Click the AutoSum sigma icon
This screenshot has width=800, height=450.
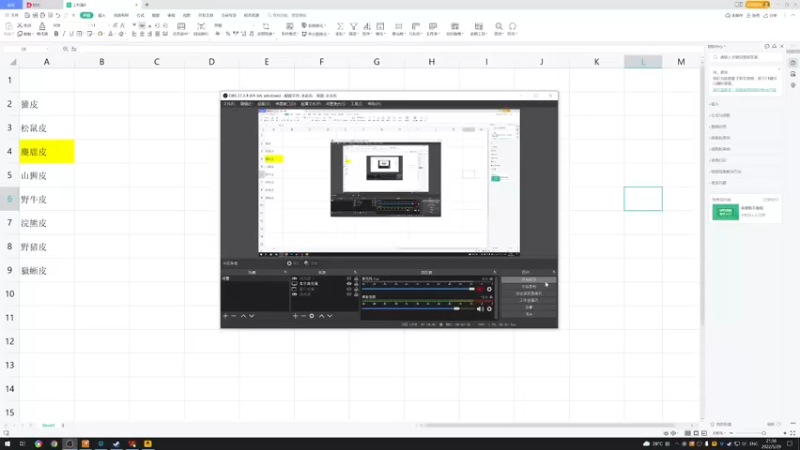point(340,26)
